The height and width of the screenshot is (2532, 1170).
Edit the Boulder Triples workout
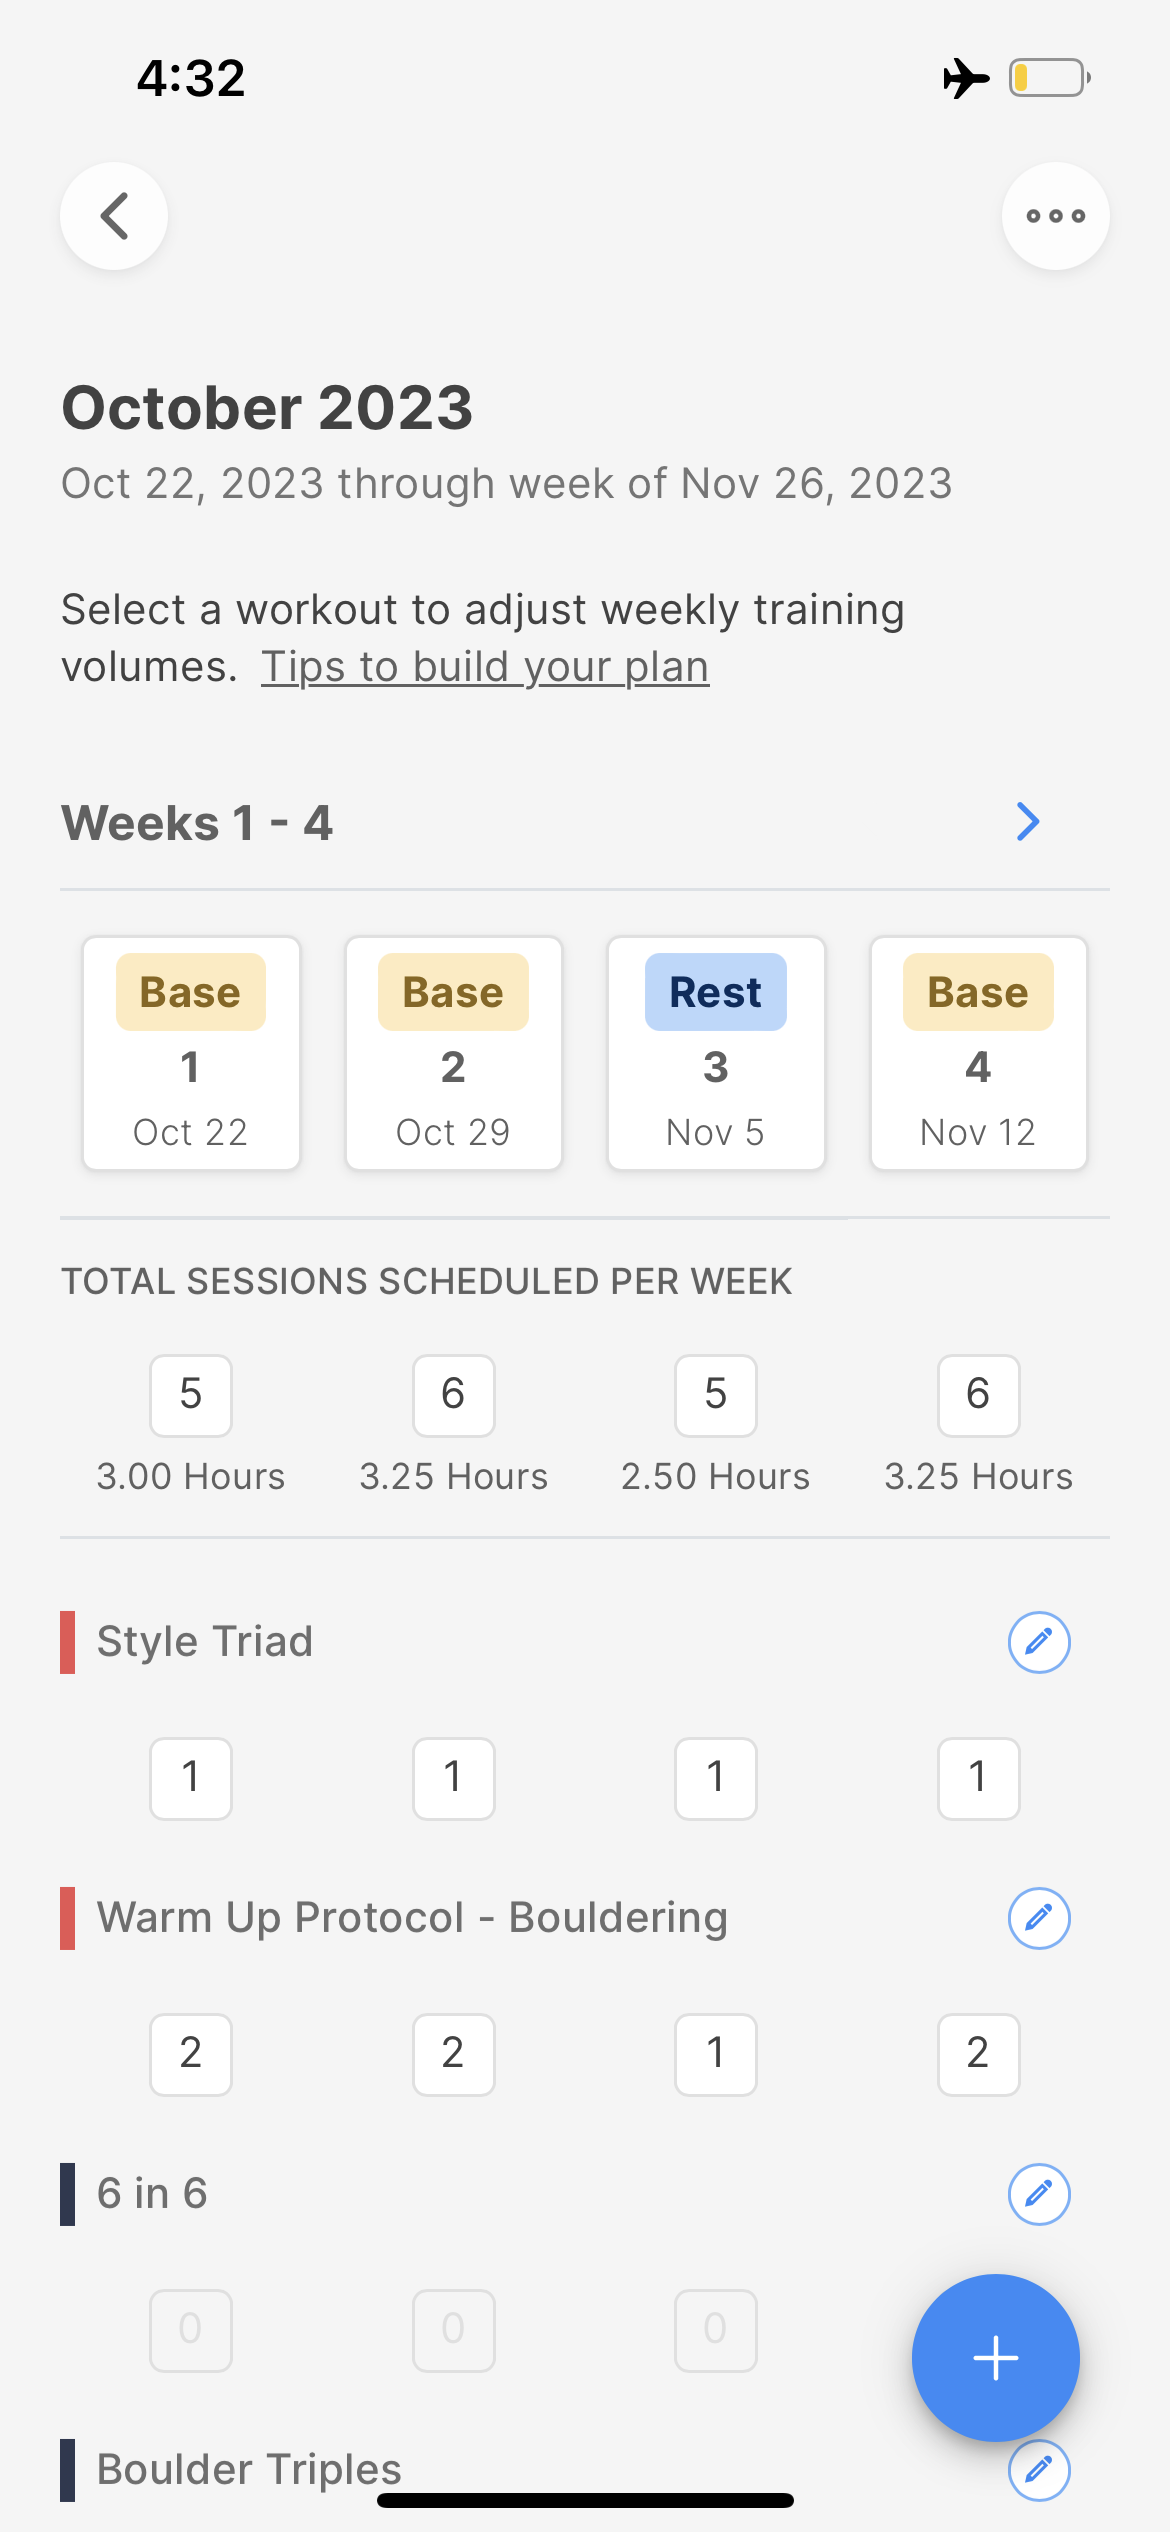pos(1038,2470)
